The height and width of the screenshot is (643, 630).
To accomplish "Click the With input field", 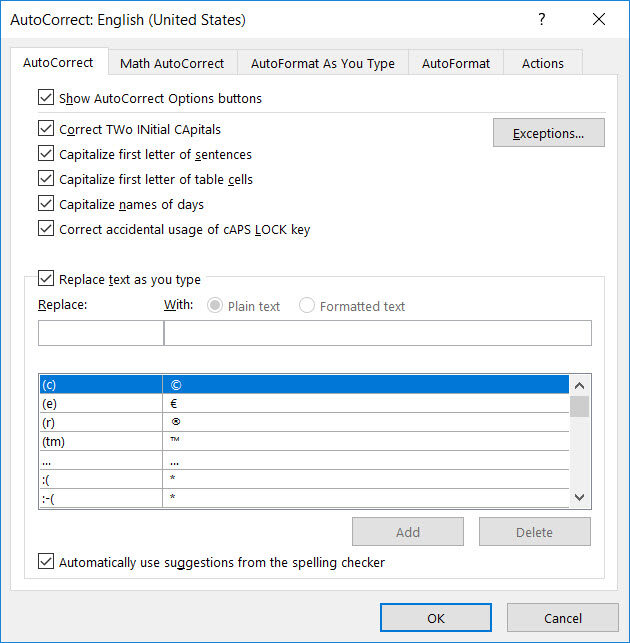I will pyautogui.click(x=378, y=333).
